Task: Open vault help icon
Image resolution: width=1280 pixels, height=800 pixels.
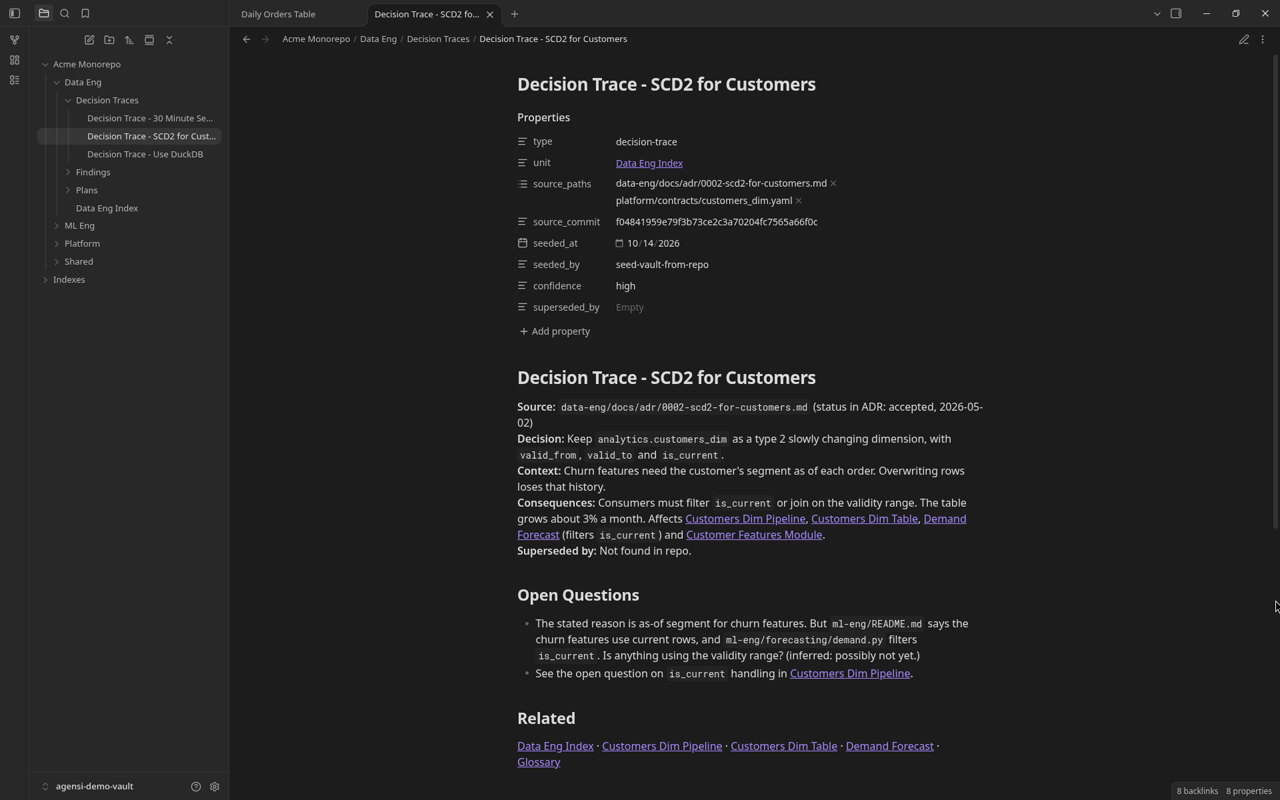Action: point(196,787)
